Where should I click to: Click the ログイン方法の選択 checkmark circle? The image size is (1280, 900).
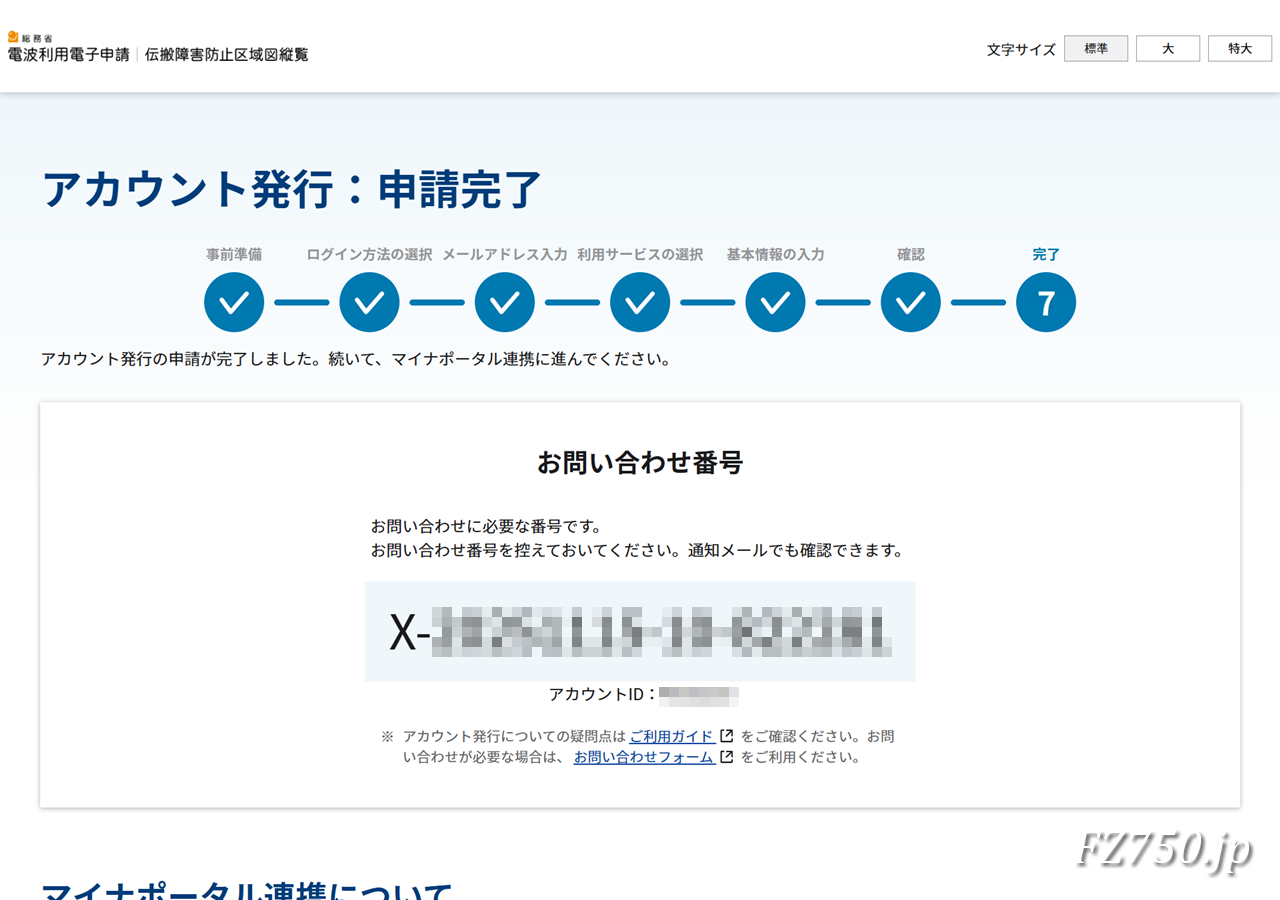pos(369,302)
